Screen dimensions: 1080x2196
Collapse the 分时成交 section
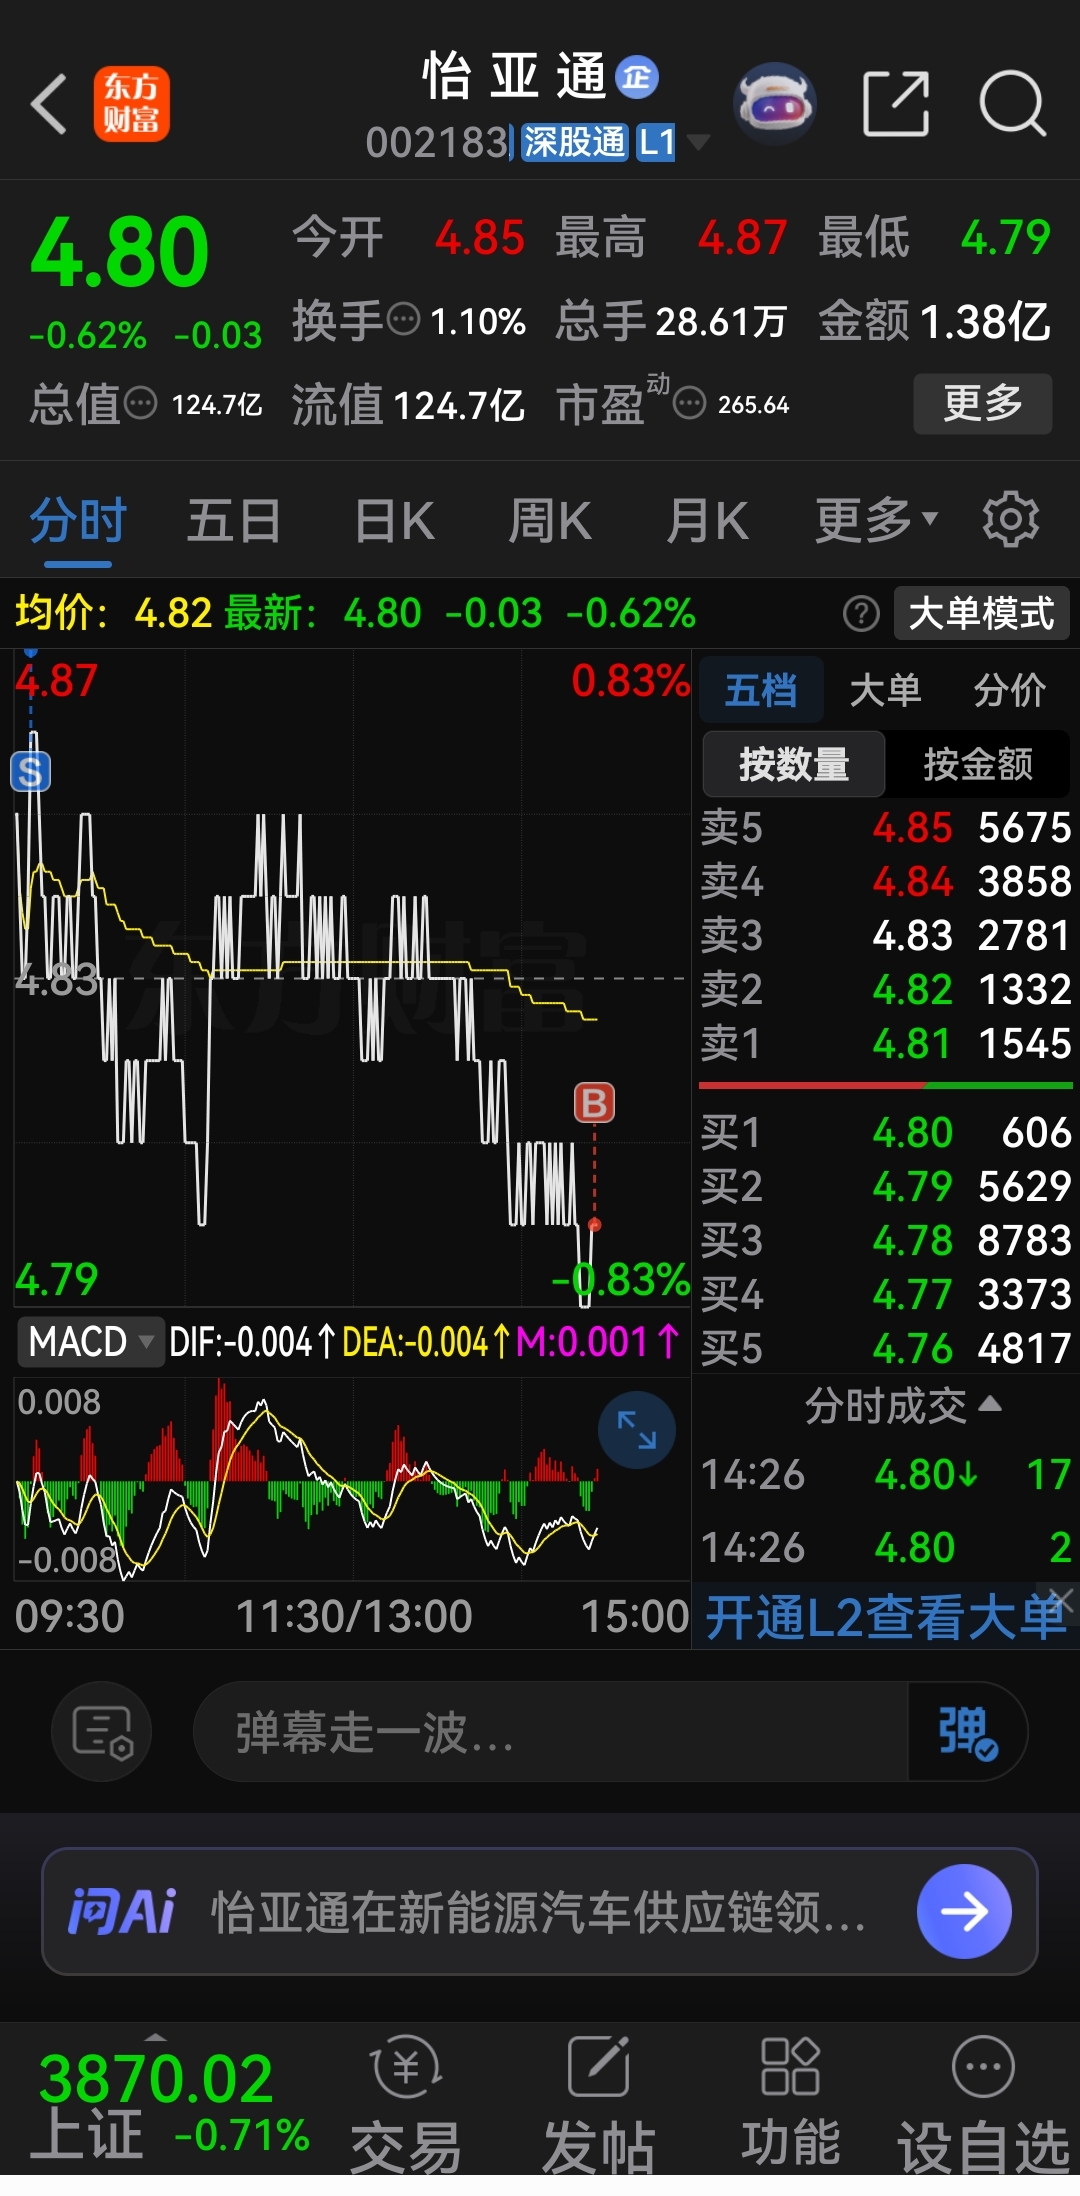(902, 1406)
